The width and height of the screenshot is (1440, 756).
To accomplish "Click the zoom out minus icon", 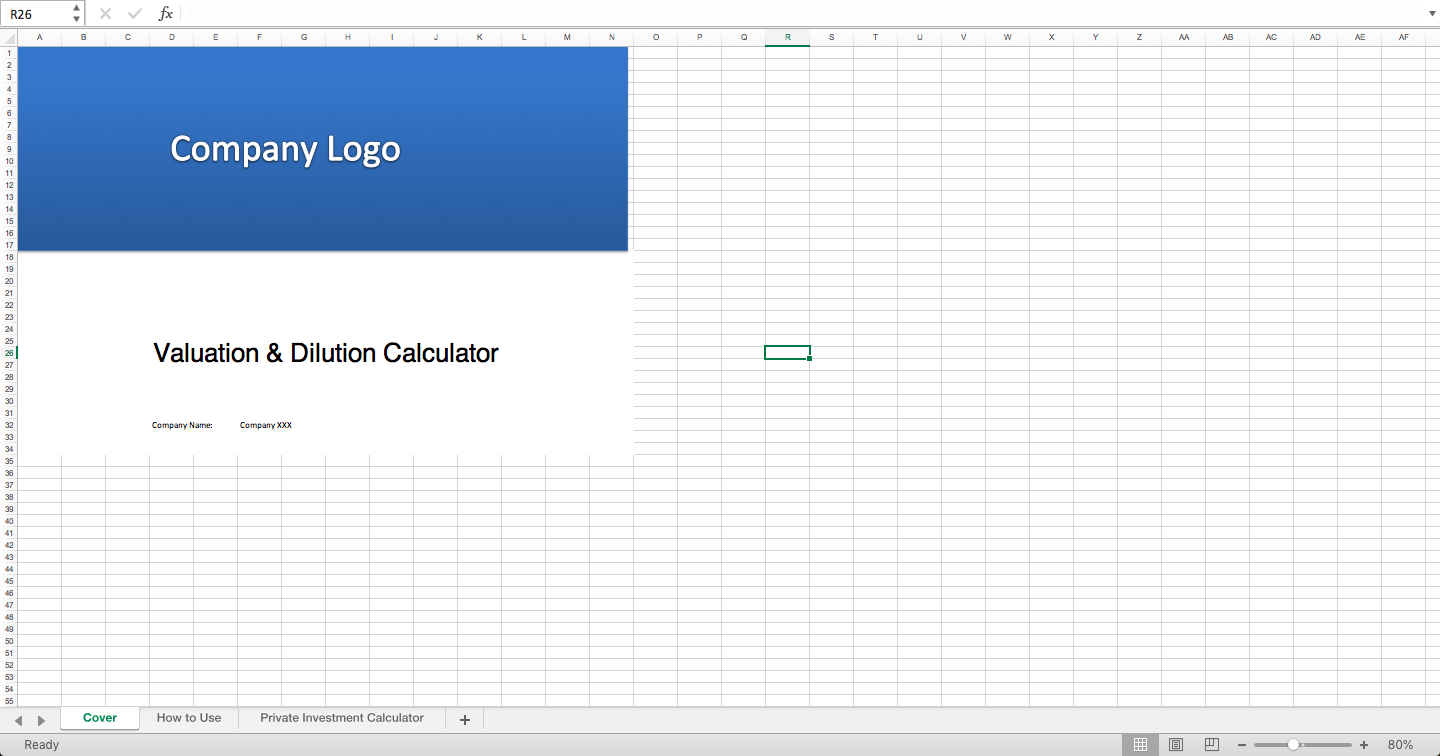I will click(x=1242, y=745).
